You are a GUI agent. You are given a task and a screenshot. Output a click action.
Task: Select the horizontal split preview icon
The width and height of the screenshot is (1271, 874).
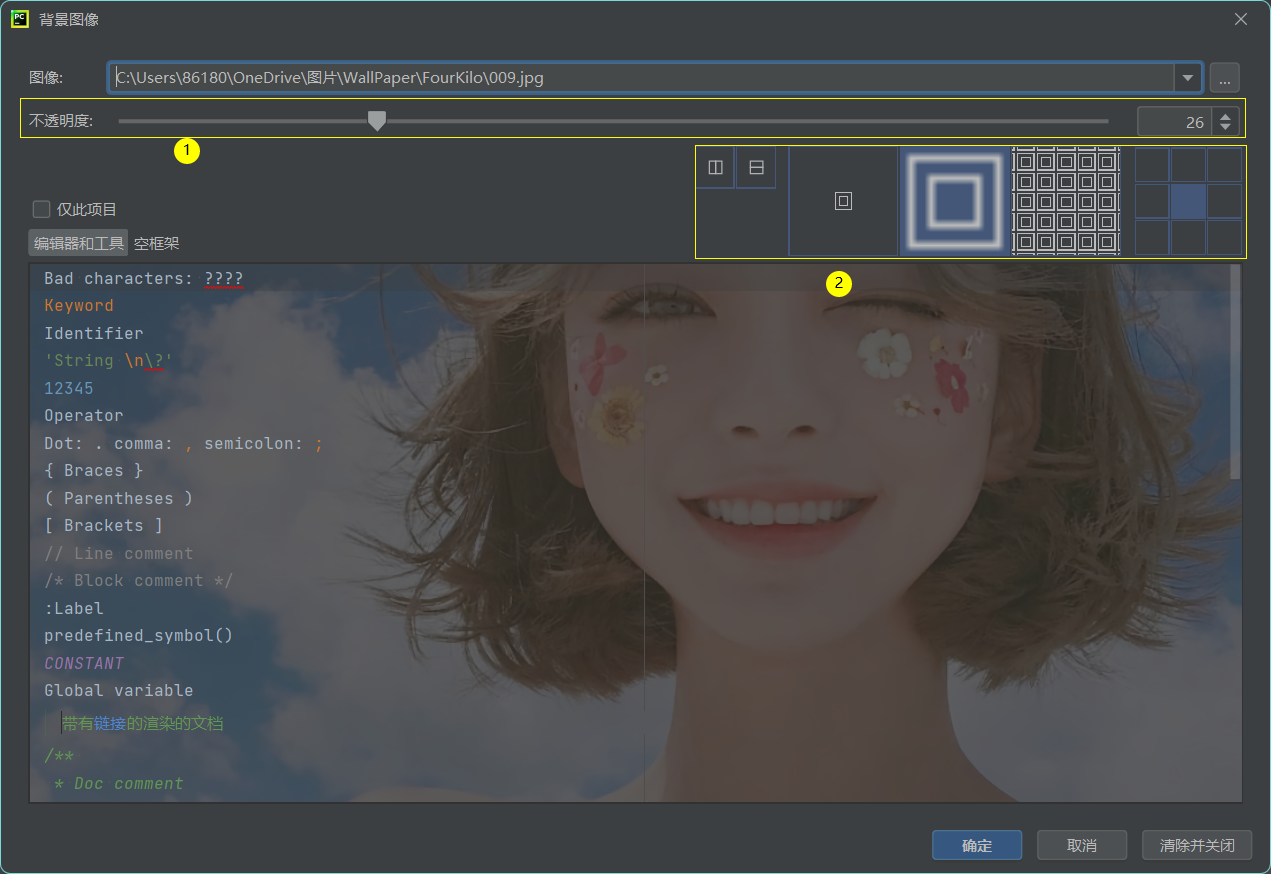(755, 166)
